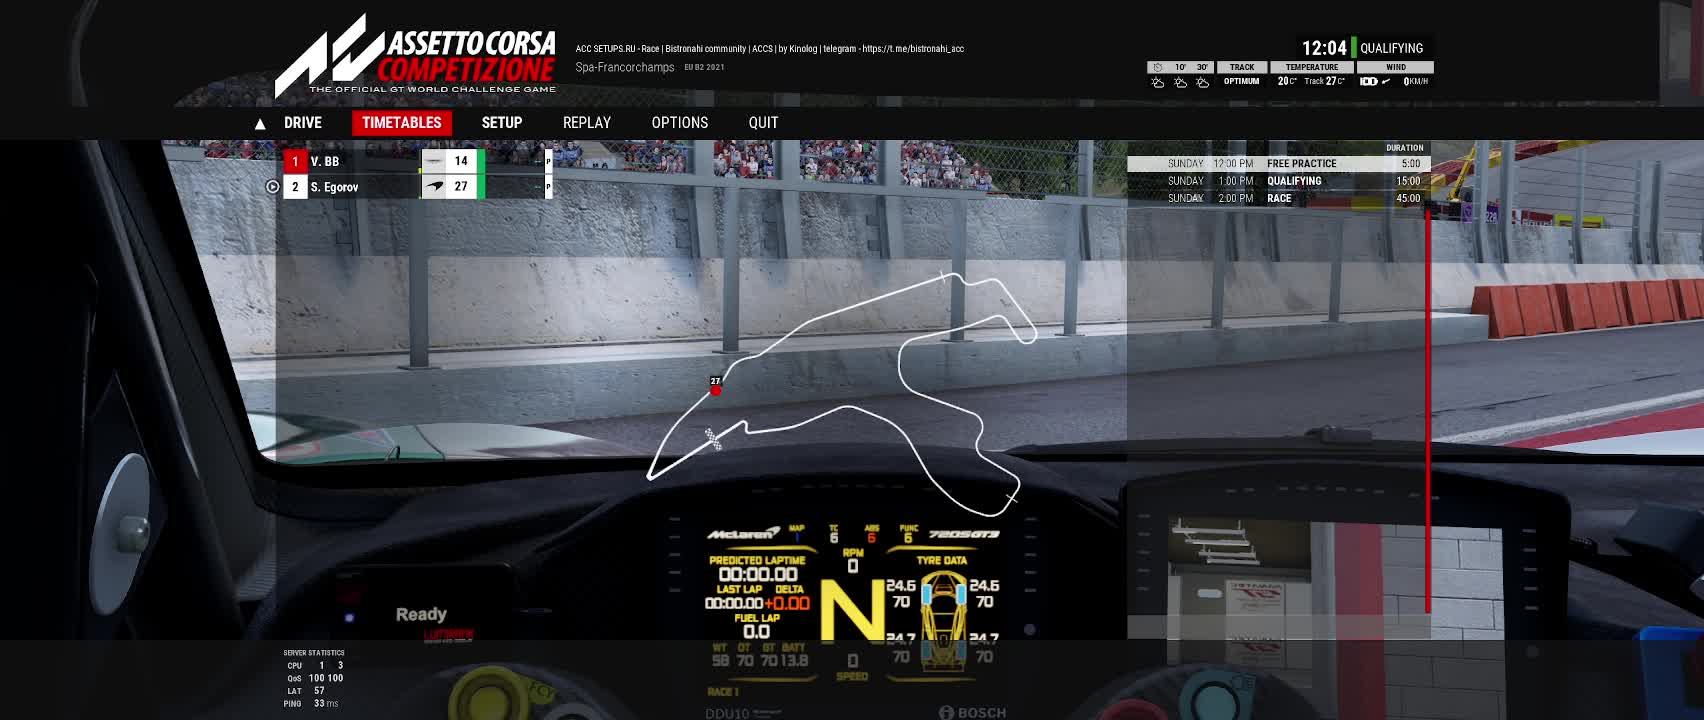Screen dimensions: 1704x720
Task: Click the McLaren logo for car 27
Action: (x=433, y=187)
